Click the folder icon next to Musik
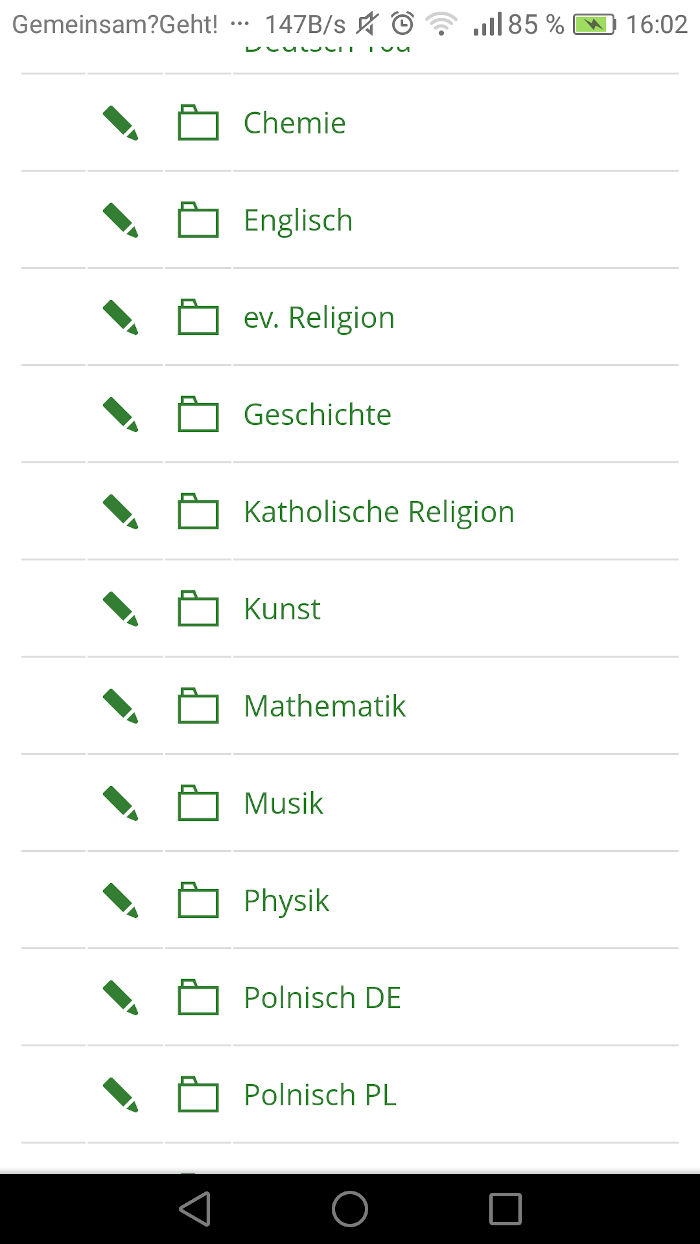The image size is (700, 1244). [198, 803]
